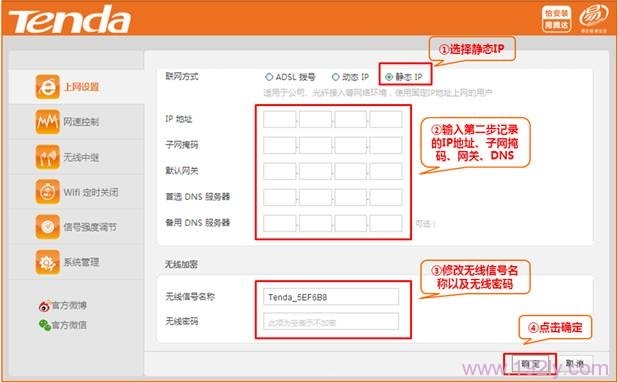This screenshot has width=618, height=383.
Task: Open the 网速控制 speed control icon
Action: [47, 122]
